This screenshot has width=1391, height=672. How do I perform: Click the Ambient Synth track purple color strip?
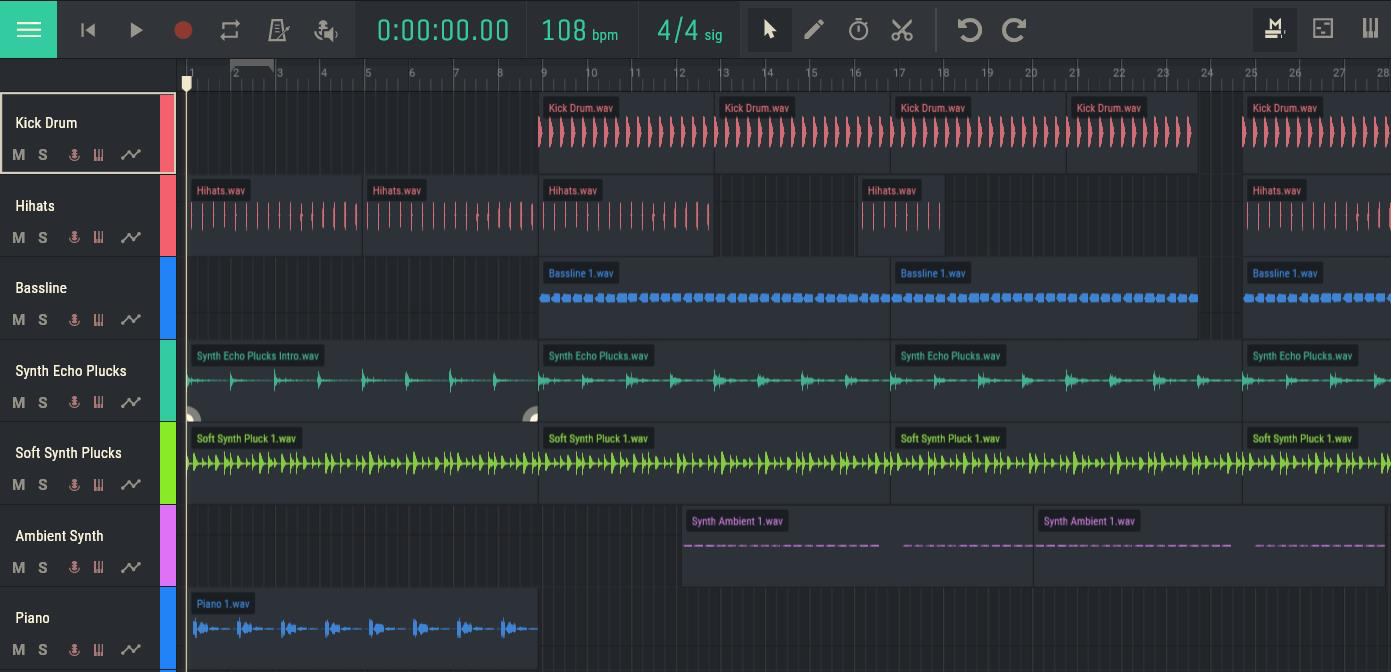click(x=168, y=545)
